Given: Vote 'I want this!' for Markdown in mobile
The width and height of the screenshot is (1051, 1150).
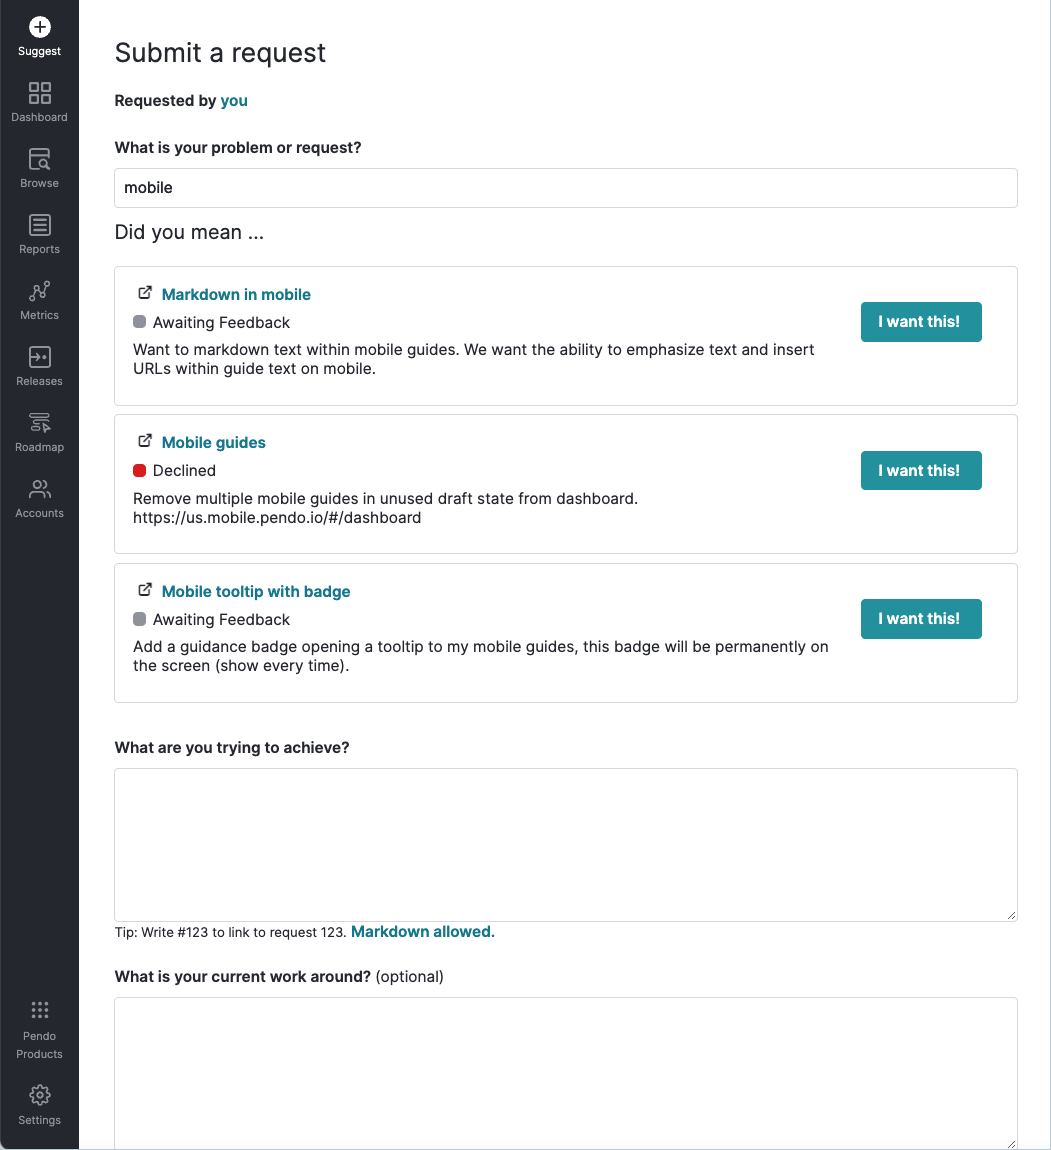Looking at the screenshot, I should 921,322.
